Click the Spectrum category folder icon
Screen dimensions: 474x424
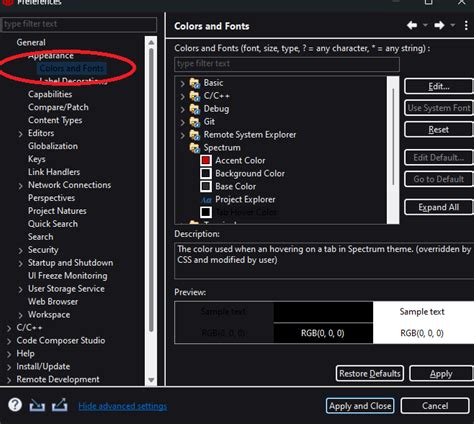point(195,147)
